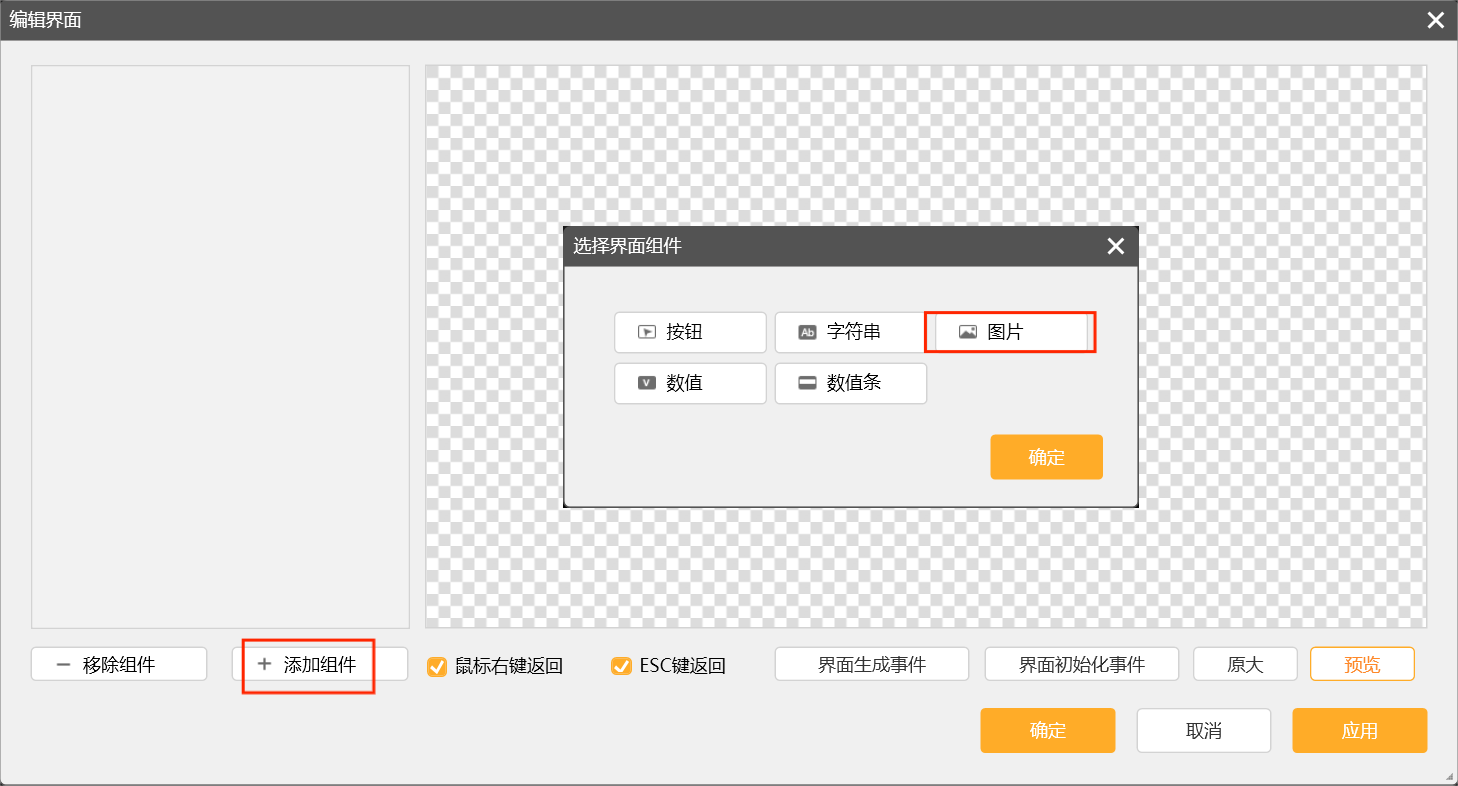Click the plus icon for 添加组件
The image size is (1458, 786).
[264, 664]
